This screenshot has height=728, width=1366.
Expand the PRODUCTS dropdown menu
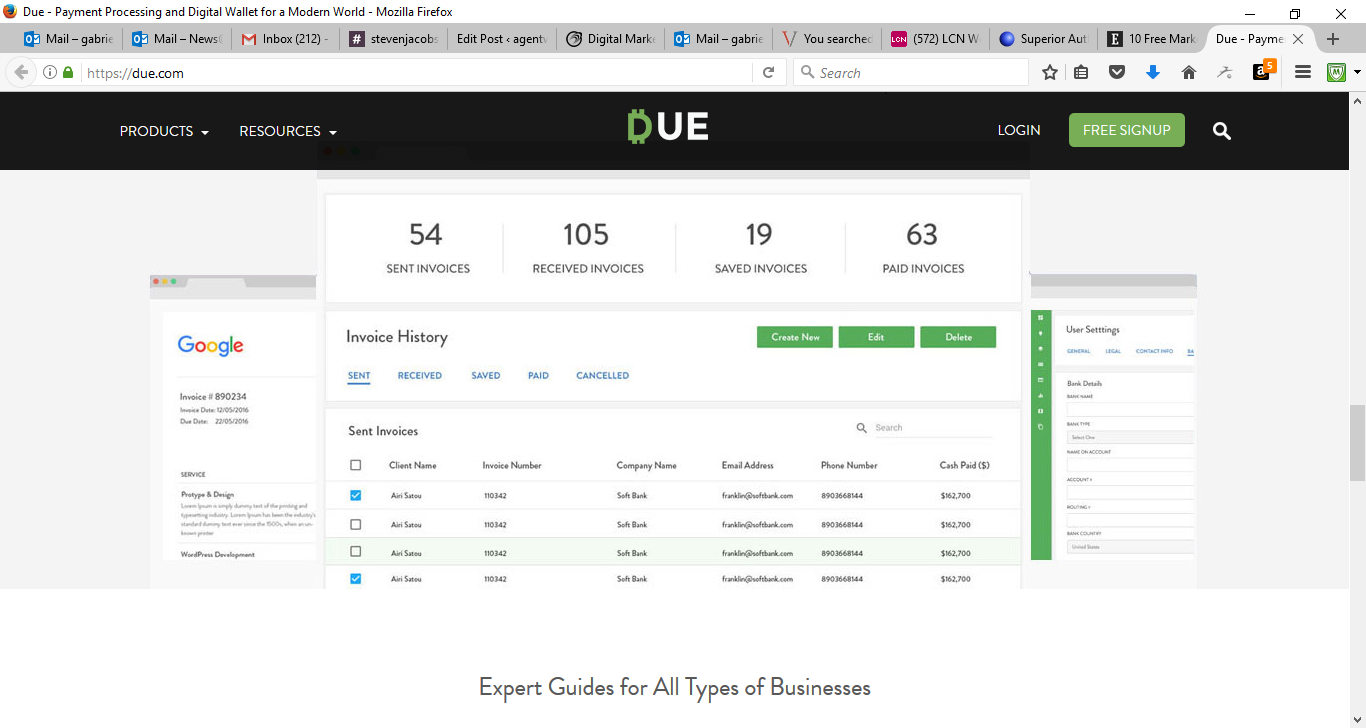click(x=164, y=131)
